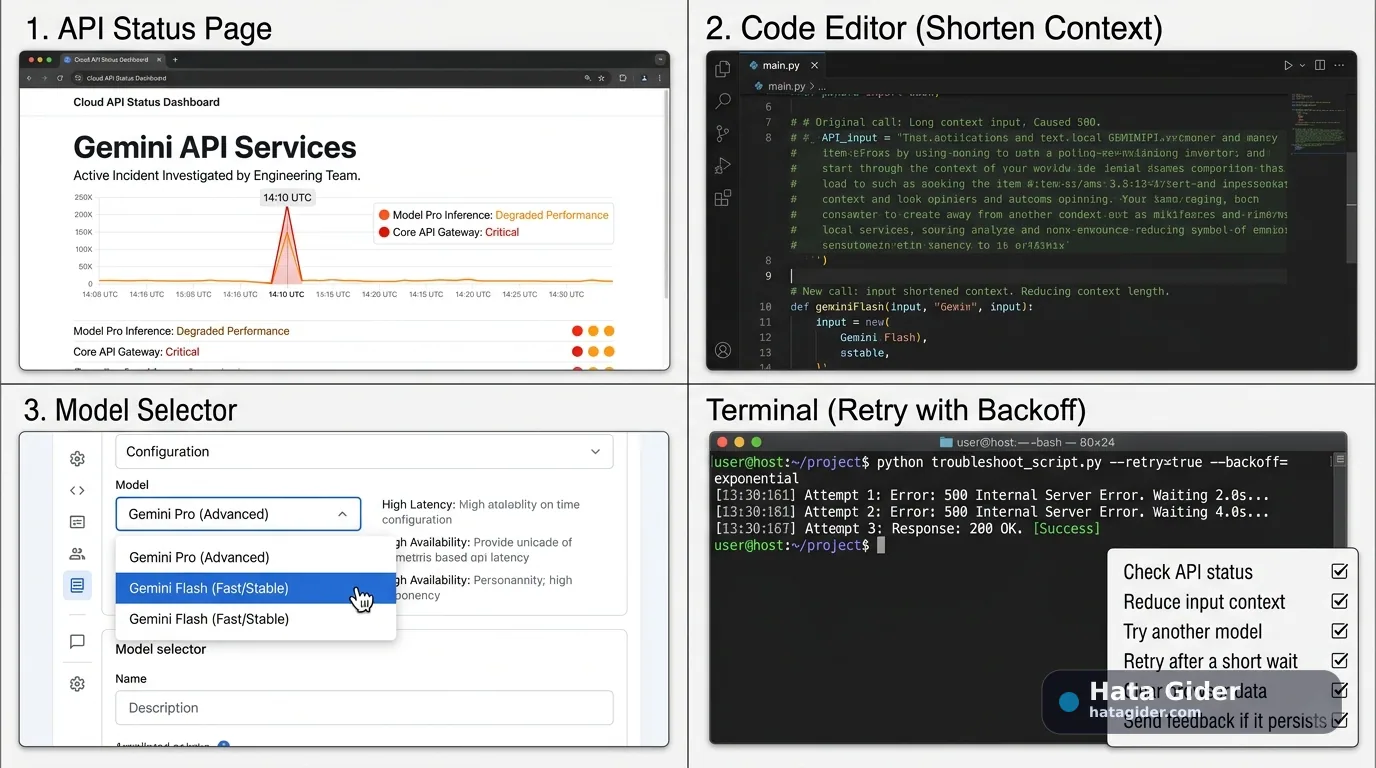Click the terminal prompt cursor line
Viewport: 1376px width, 768px height.
(800, 546)
